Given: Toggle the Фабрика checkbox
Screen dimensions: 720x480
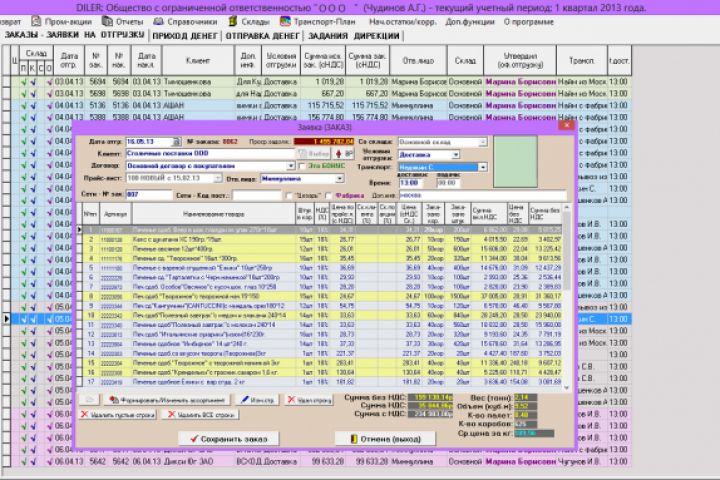Looking at the screenshot, I should [x=329, y=196].
